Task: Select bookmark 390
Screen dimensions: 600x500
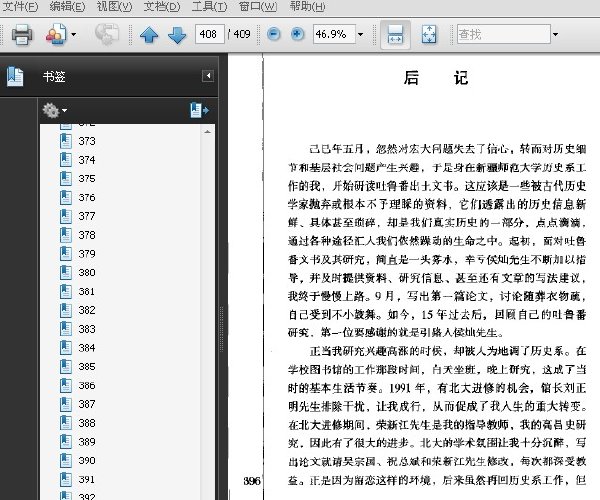Action: (87, 461)
